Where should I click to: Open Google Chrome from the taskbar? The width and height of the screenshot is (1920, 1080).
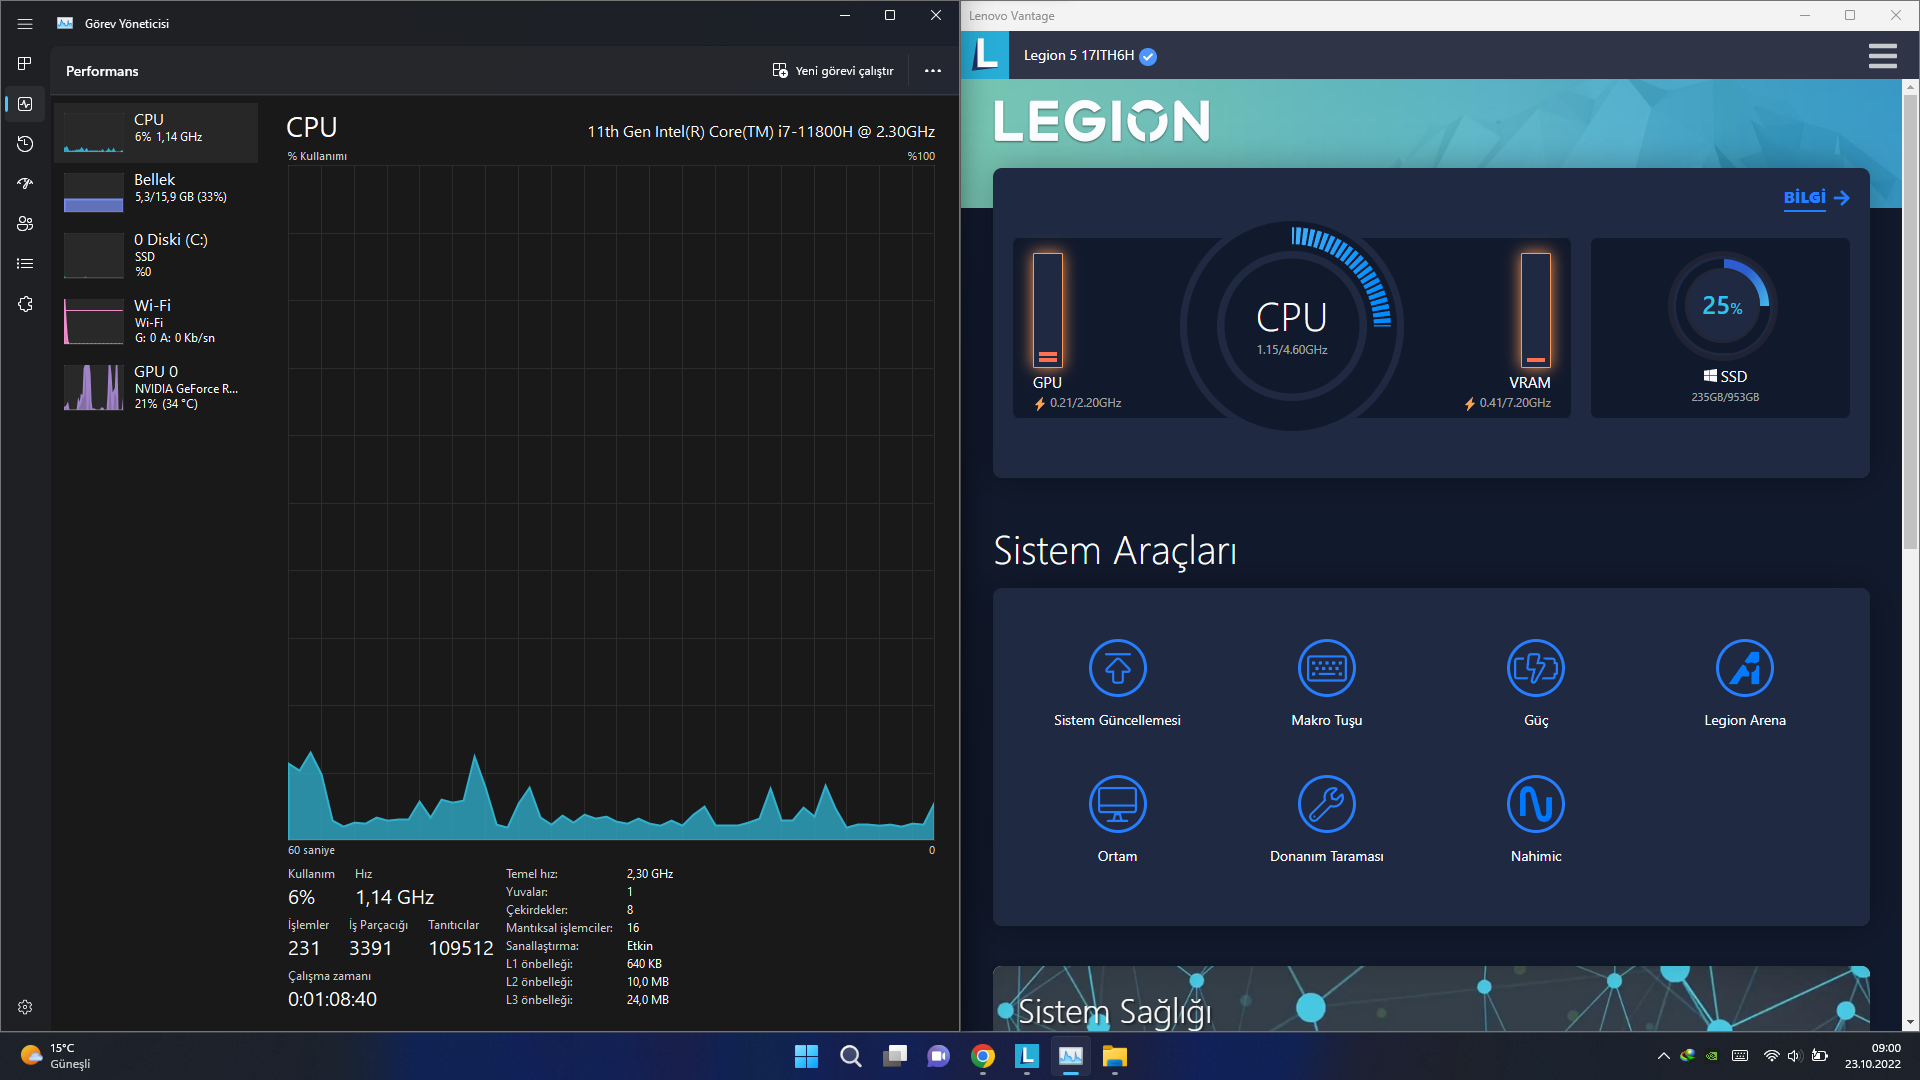[x=982, y=1056]
